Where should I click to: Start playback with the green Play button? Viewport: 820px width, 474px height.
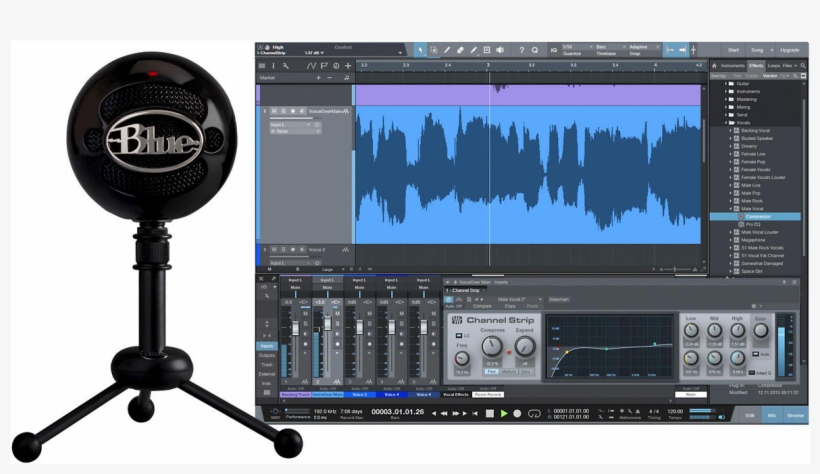click(x=504, y=413)
